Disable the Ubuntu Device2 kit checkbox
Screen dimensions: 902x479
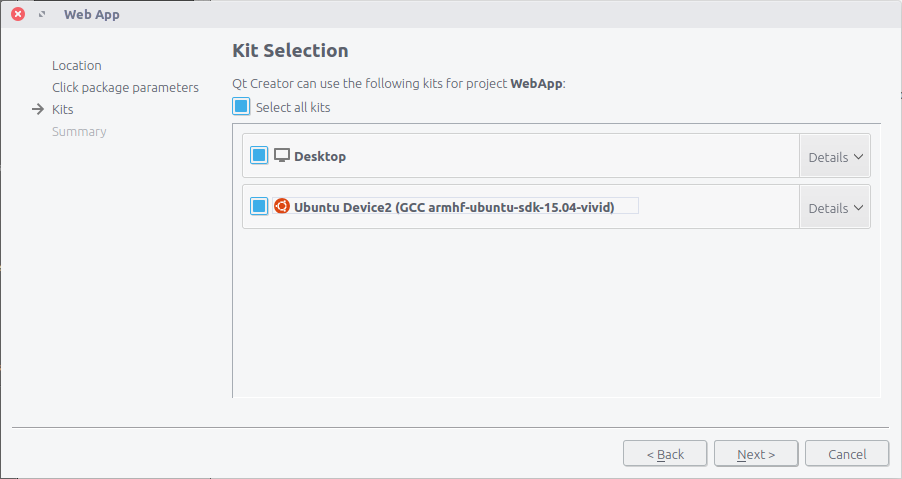click(x=259, y=206)
